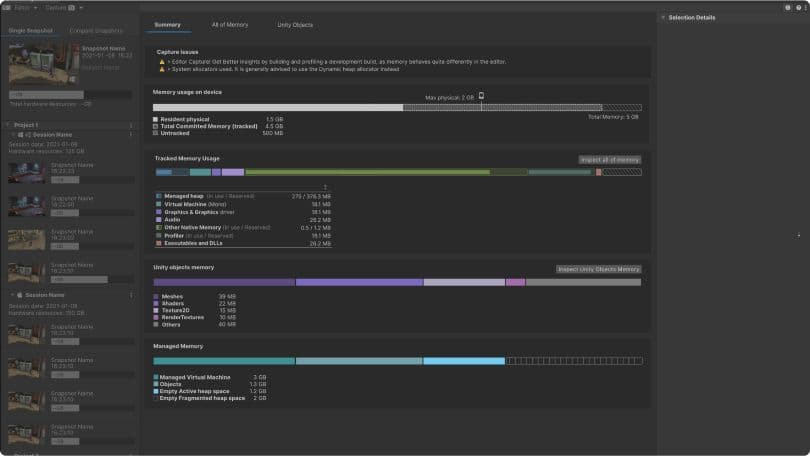Switch to the Unity Objects tab
This screenshot has width=810, height=456.
[x=295, y=24]
